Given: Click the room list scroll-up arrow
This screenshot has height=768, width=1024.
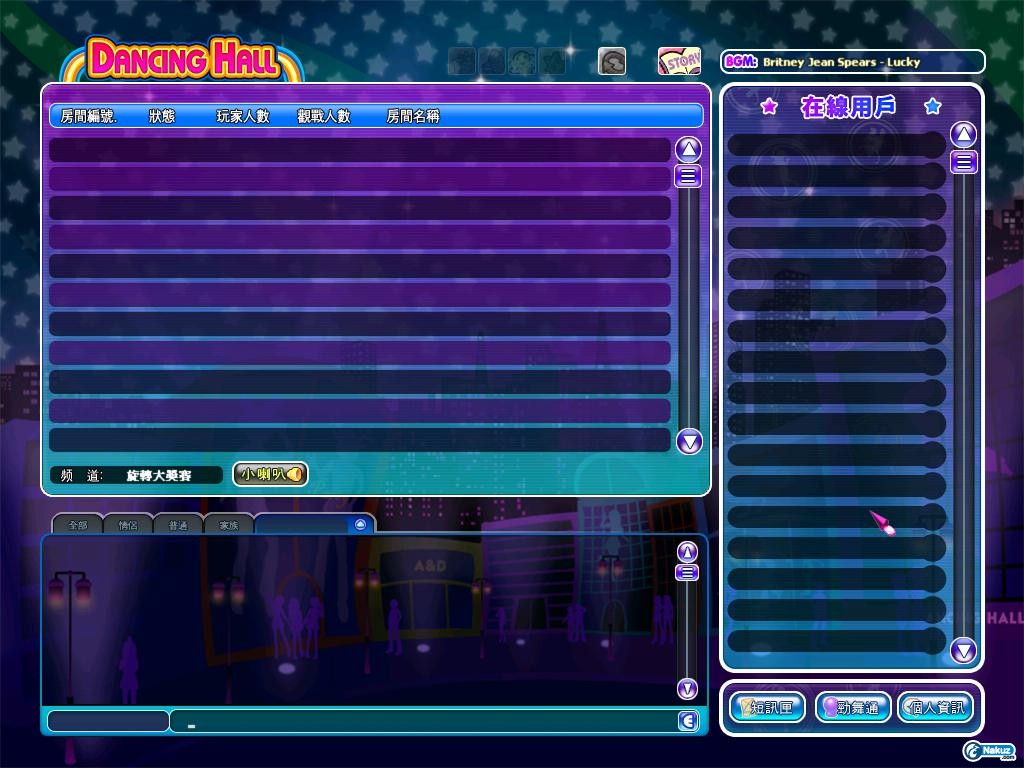Looking at the screenshot, I should (688, 150).
